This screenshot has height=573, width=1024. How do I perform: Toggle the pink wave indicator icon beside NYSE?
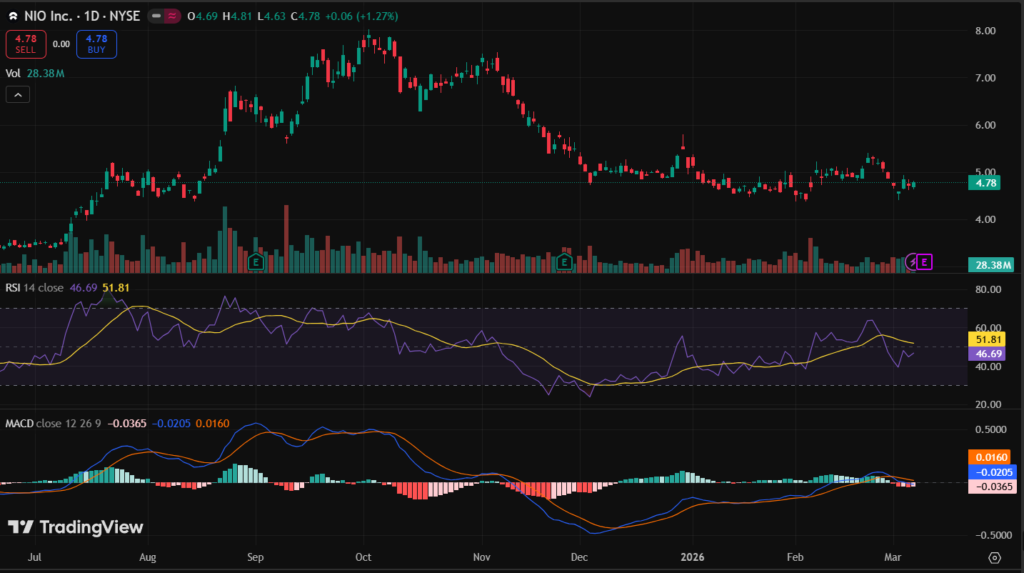click(174, 16)
